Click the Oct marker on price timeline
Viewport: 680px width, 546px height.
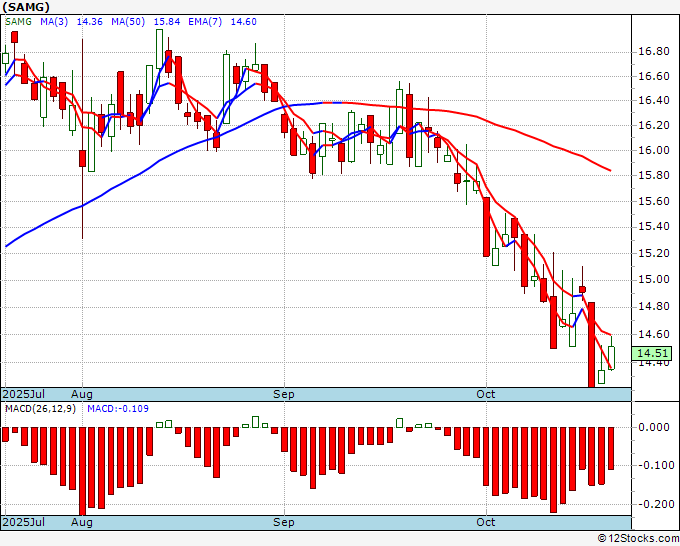pyautogui.click(x=486, y=394)
